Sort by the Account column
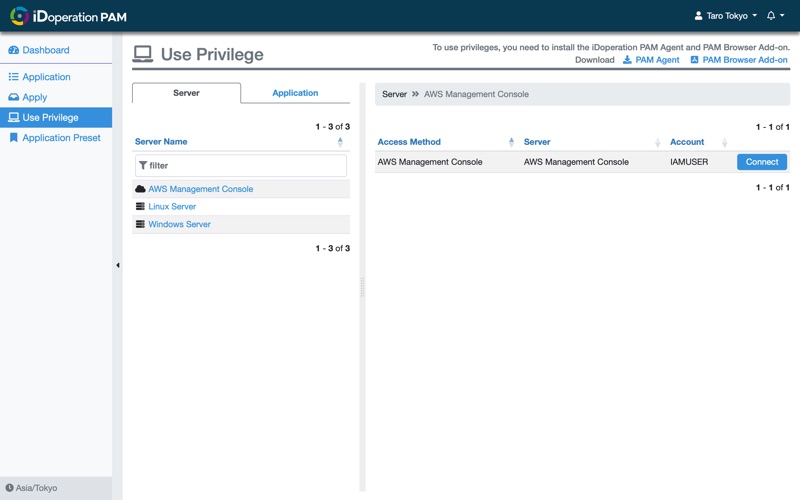 [x=687, y=142]
